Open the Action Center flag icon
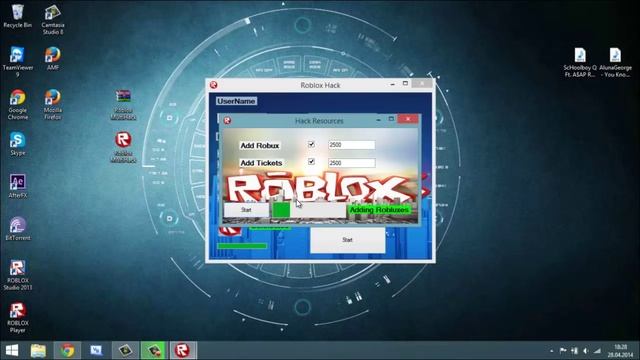The width and height of the screenshot is (640, 360). tap(563, 351)
